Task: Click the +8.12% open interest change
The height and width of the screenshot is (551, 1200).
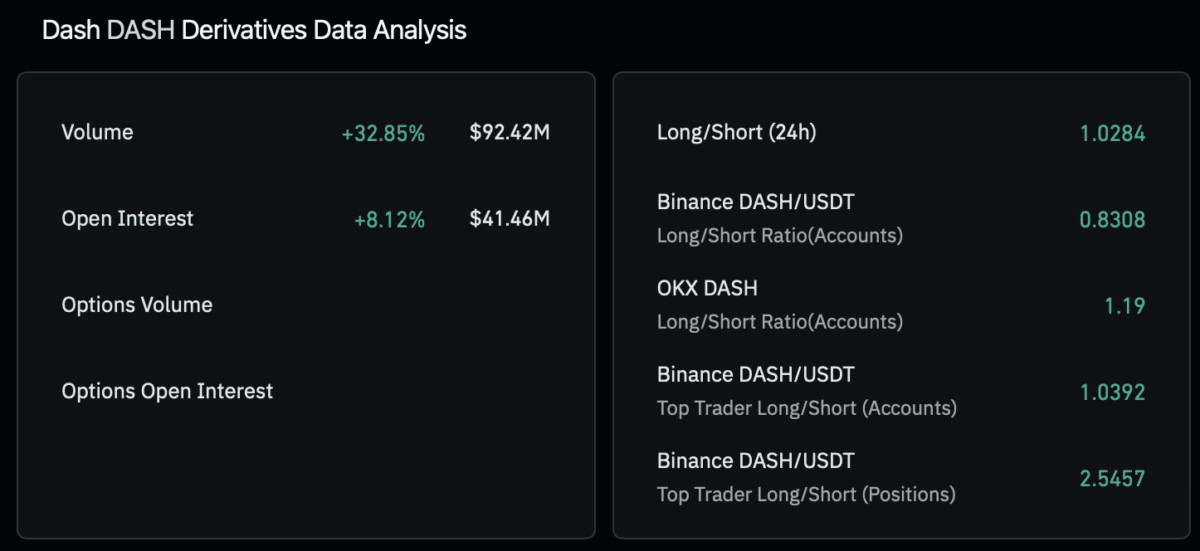Action: click(x=389, y=219)
